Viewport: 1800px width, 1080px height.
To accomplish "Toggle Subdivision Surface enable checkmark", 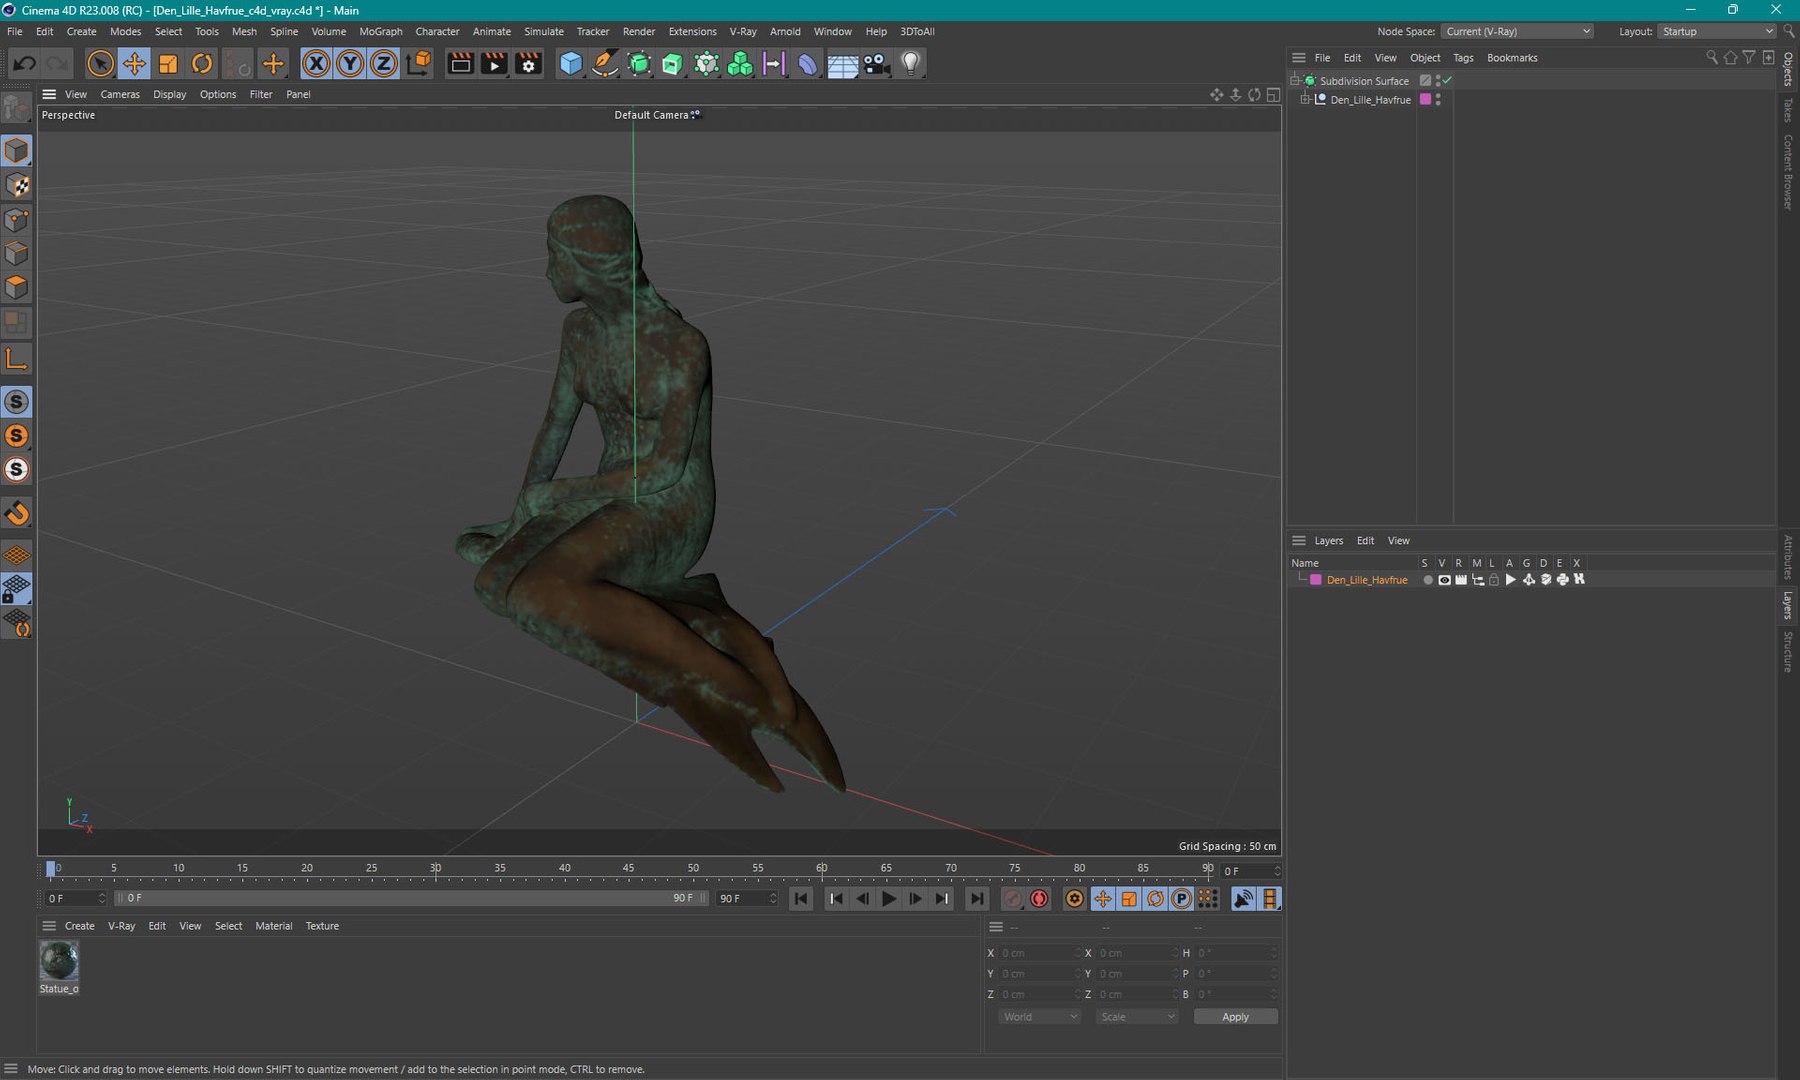I will pos(1447,81).
